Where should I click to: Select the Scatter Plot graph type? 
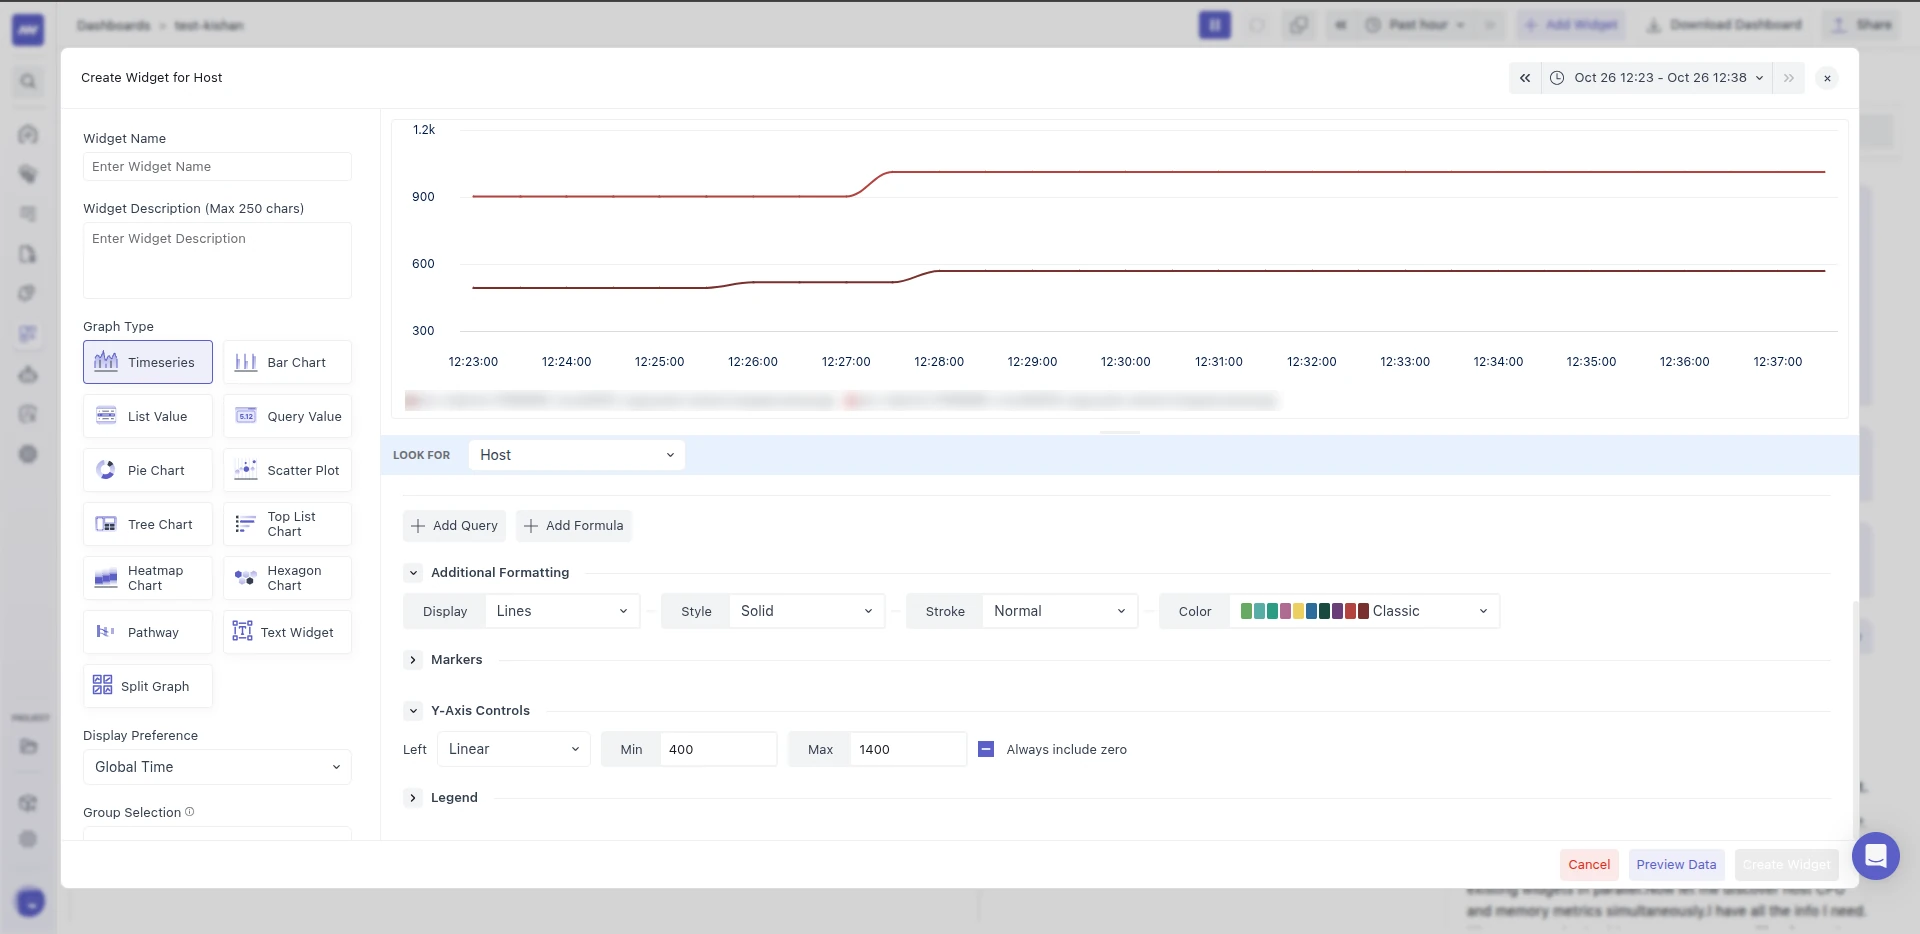(x=287, y=470)
